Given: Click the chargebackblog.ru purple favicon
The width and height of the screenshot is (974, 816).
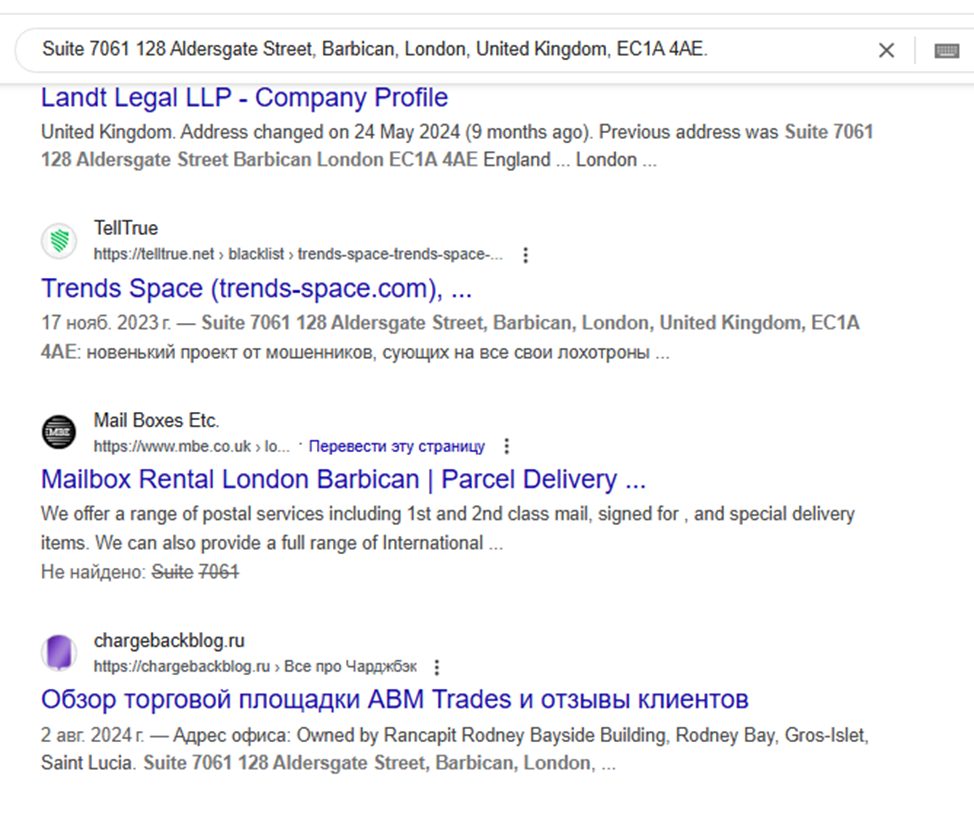Looking at the screenshot, I should (59, 653).
